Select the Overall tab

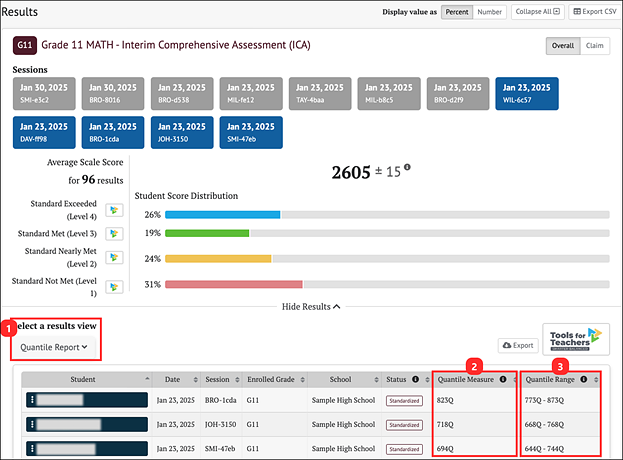563,46
